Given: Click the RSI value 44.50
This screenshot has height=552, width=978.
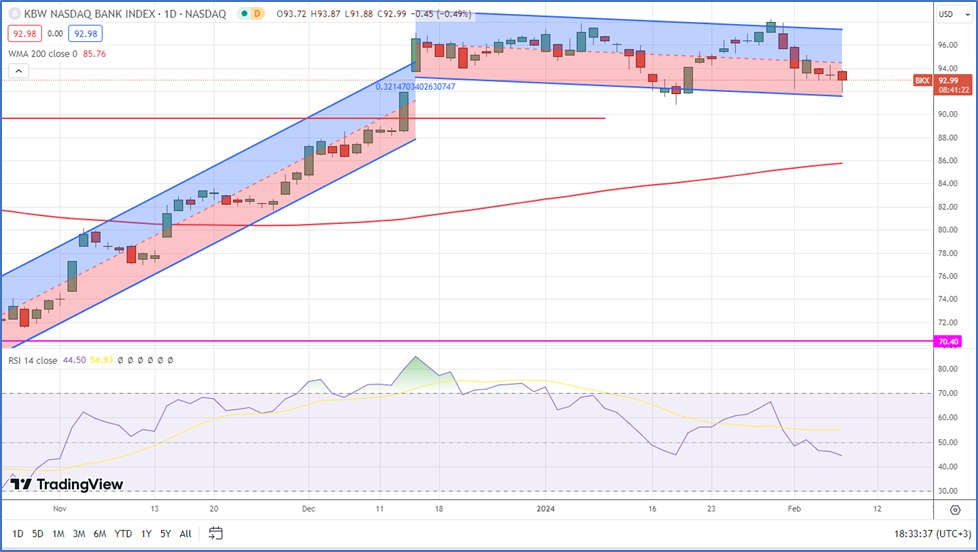Looking at the screenshot, I should click(74, 361).
